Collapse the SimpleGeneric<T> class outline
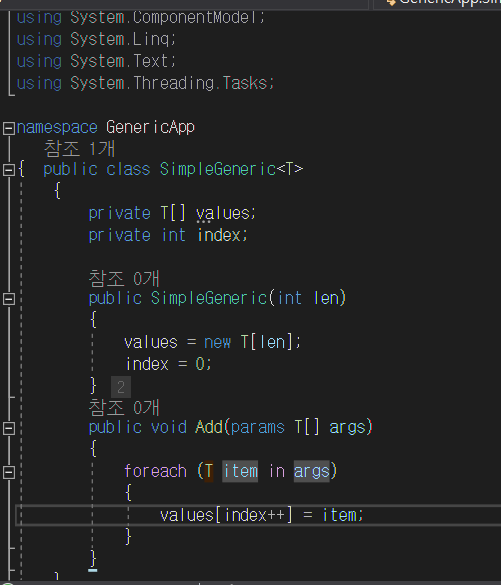Viewport: 501px width, 585px height. coord(9,170)
